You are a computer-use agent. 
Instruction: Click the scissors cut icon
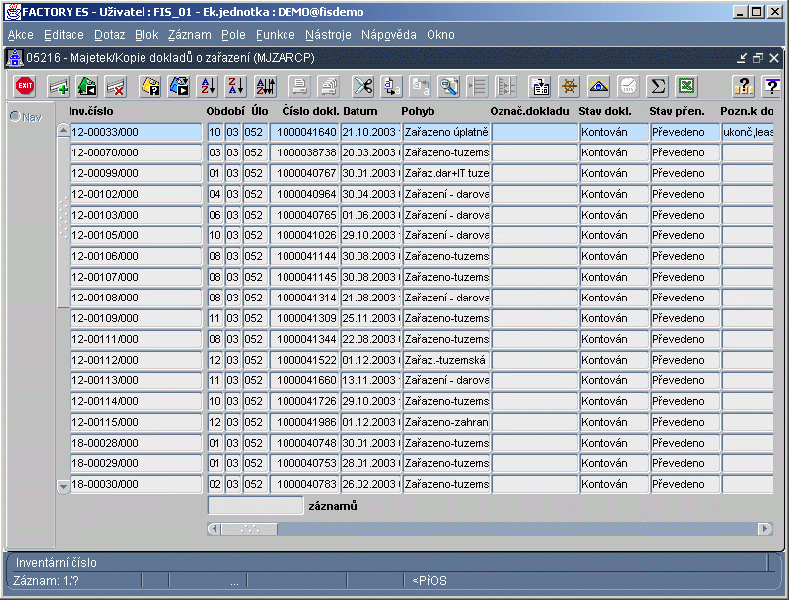coord(363,86)
